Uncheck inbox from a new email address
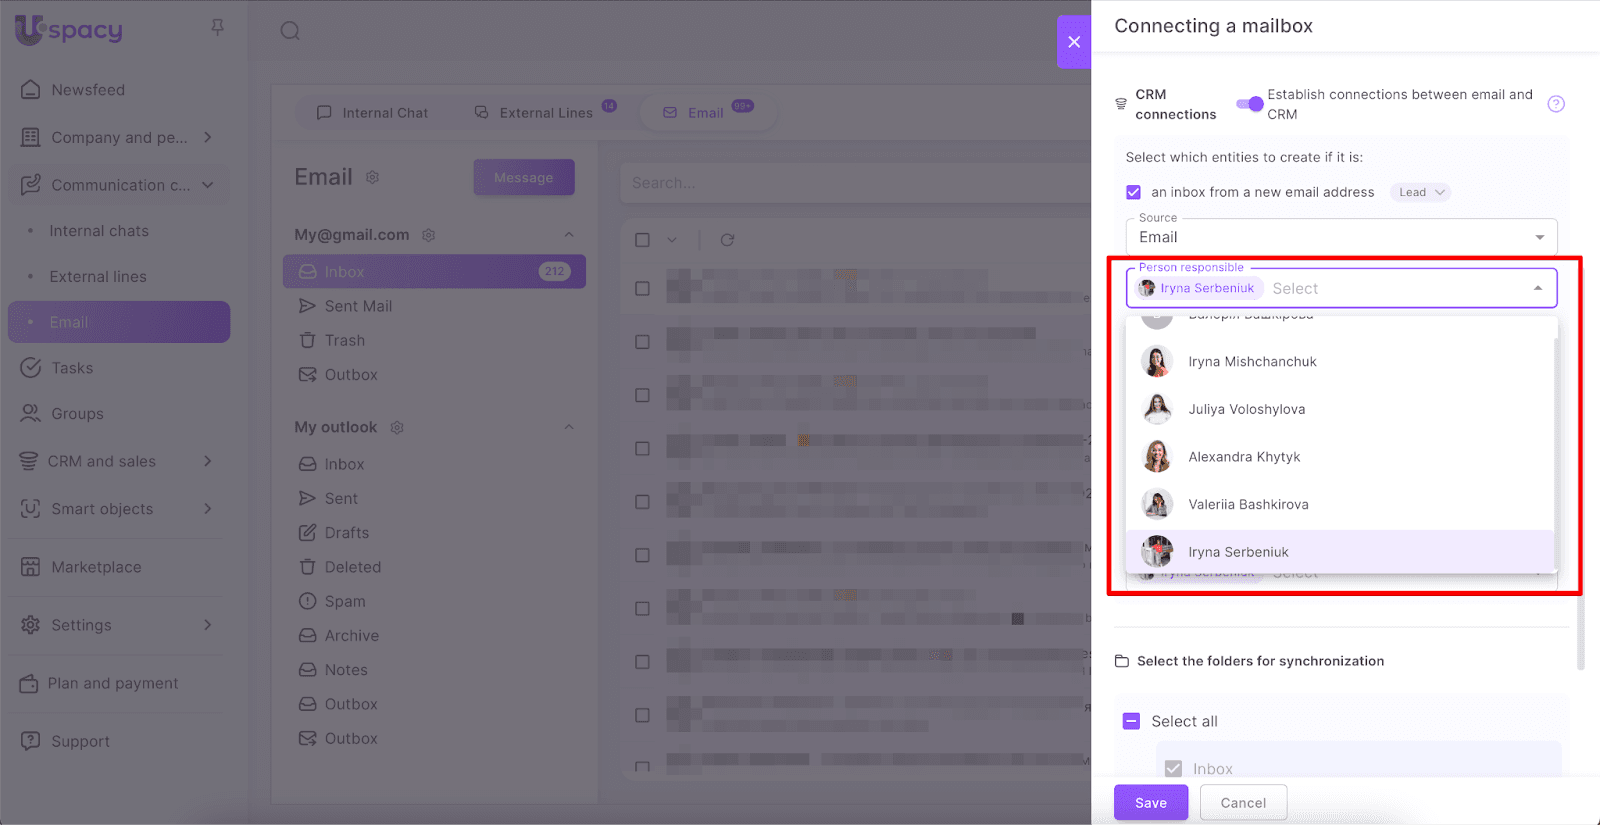This screenshot has width=1600, height=825. point(1133,192)
